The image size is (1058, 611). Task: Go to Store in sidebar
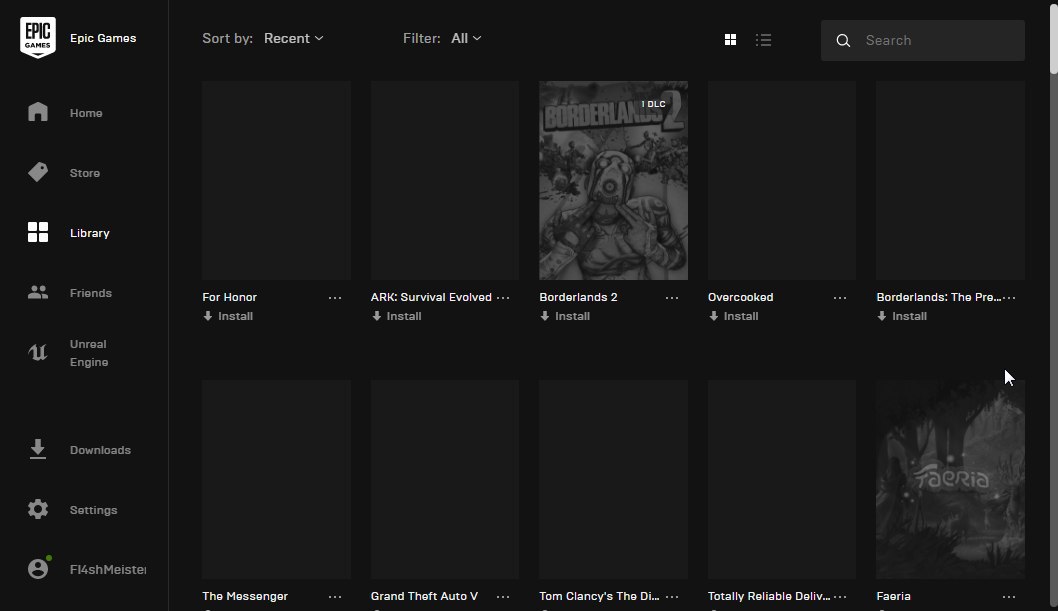point(85,173)
